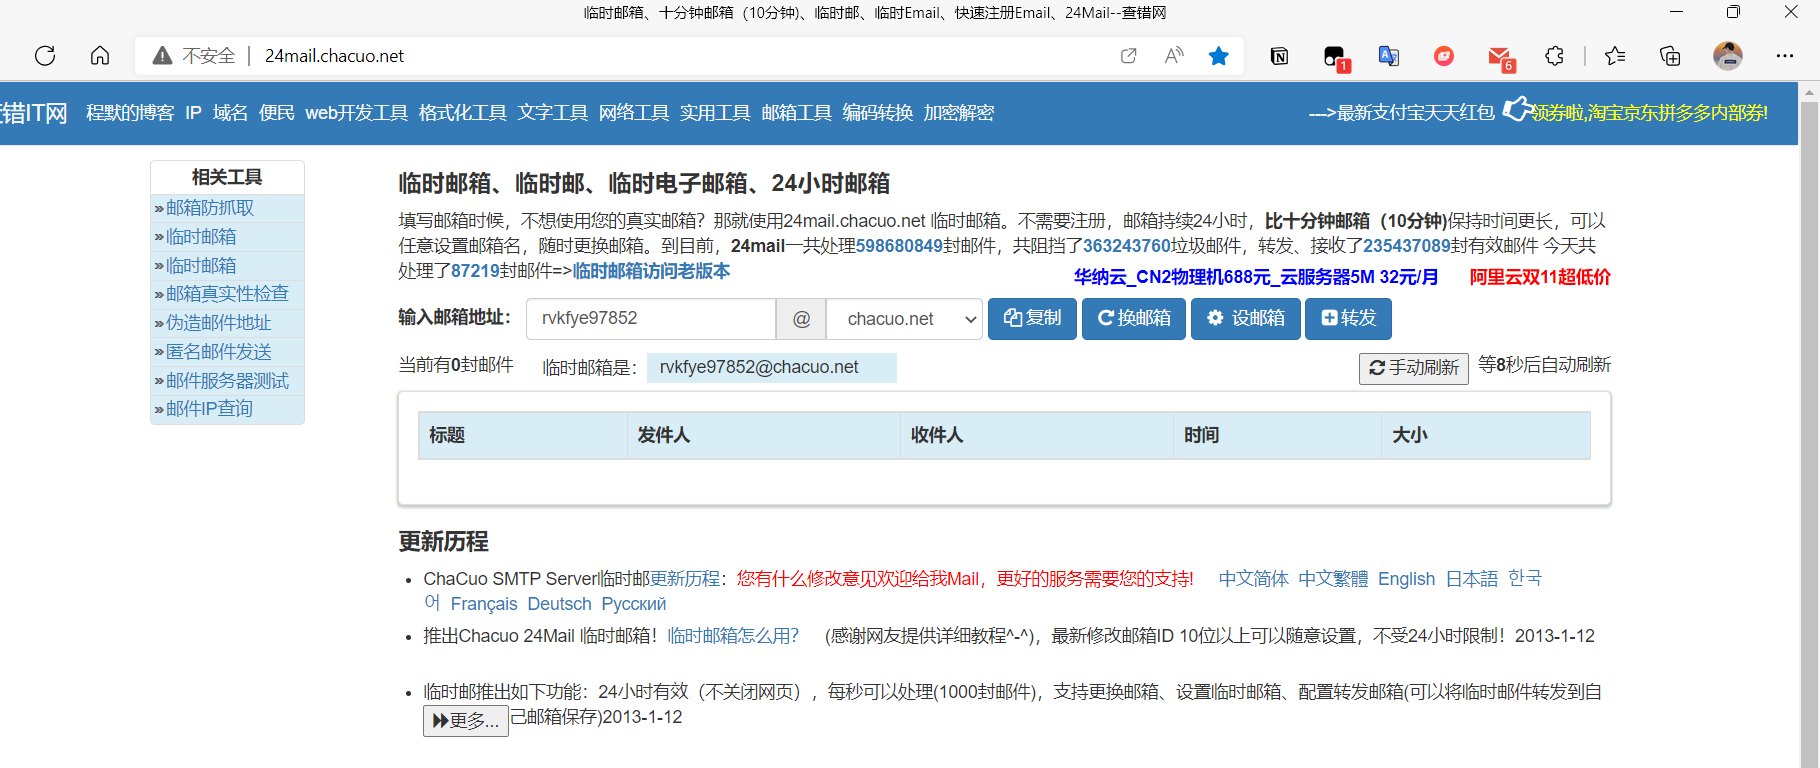
Task: Click the 转发 forward button
Action: pyautogui.click(x=1348, y=318)
